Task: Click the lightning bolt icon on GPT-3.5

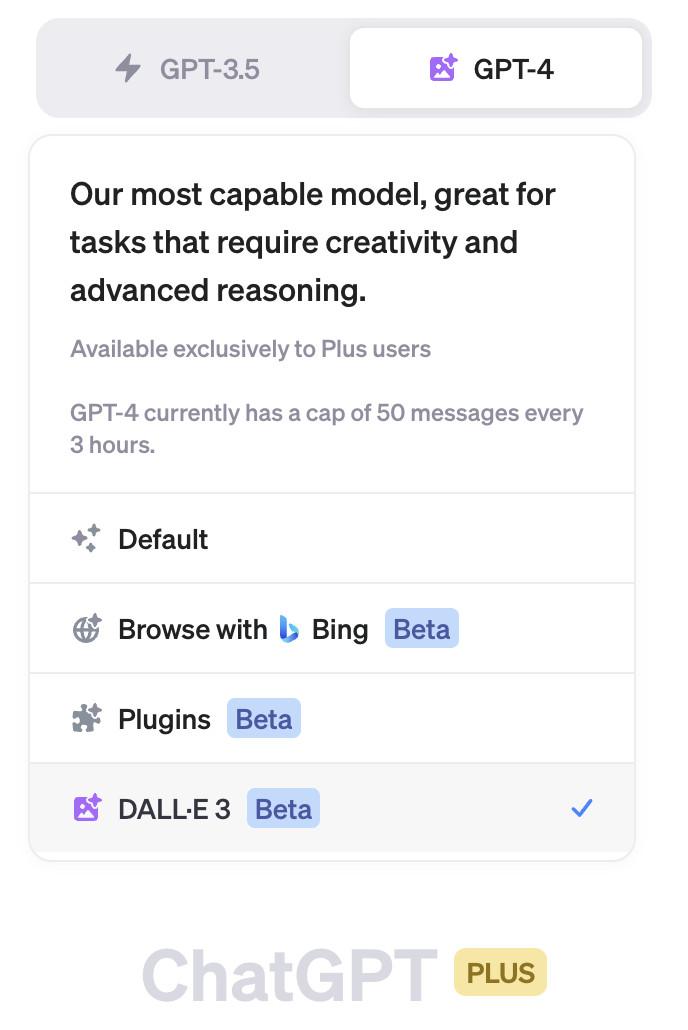Action: pyautogui.click(x=128, y=68)
